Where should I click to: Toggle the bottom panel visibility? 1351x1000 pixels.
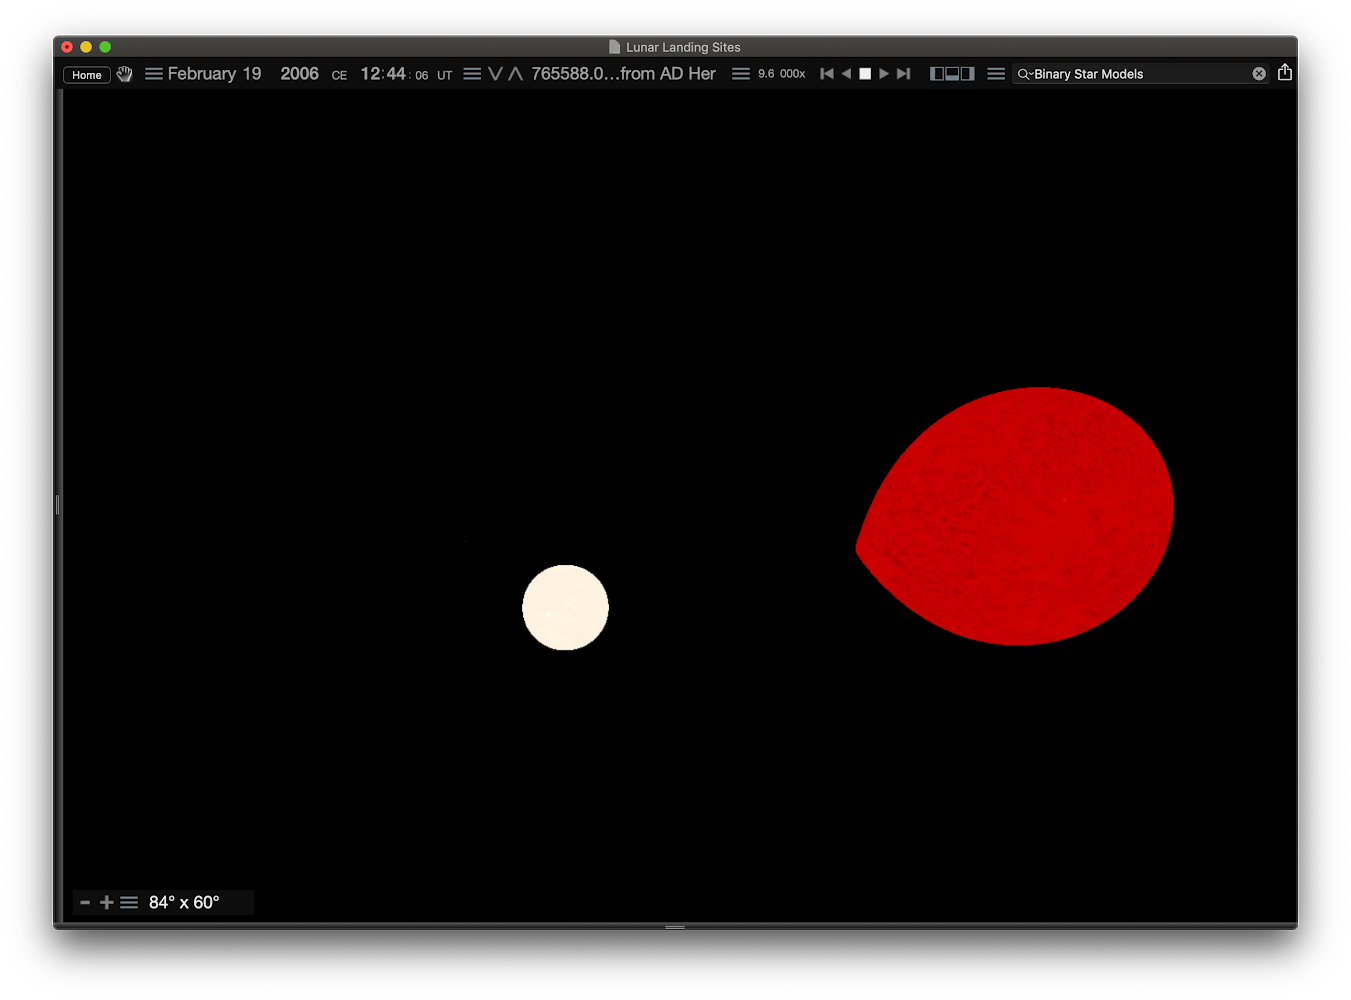coord(952,74)
